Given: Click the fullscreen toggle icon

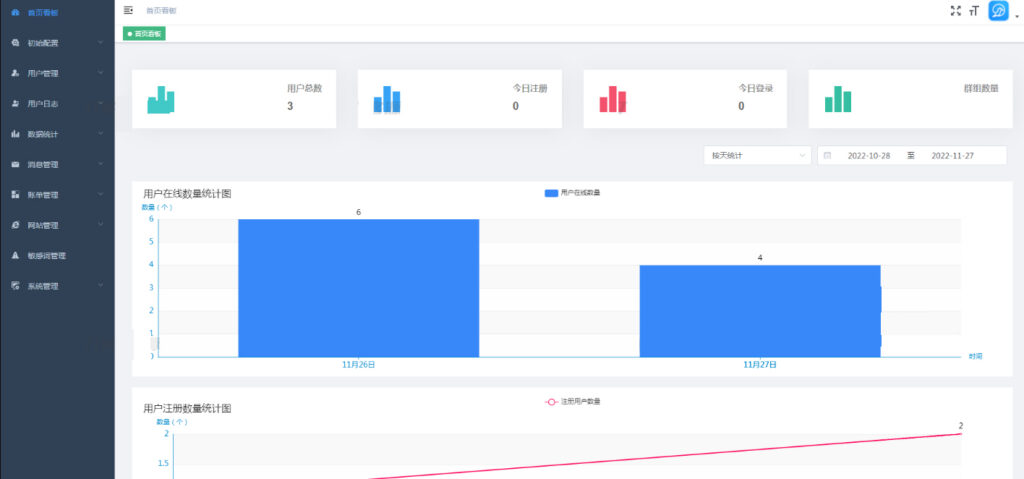Looking at the screenshot, I should pyautogui.click(x=955, y=10).
